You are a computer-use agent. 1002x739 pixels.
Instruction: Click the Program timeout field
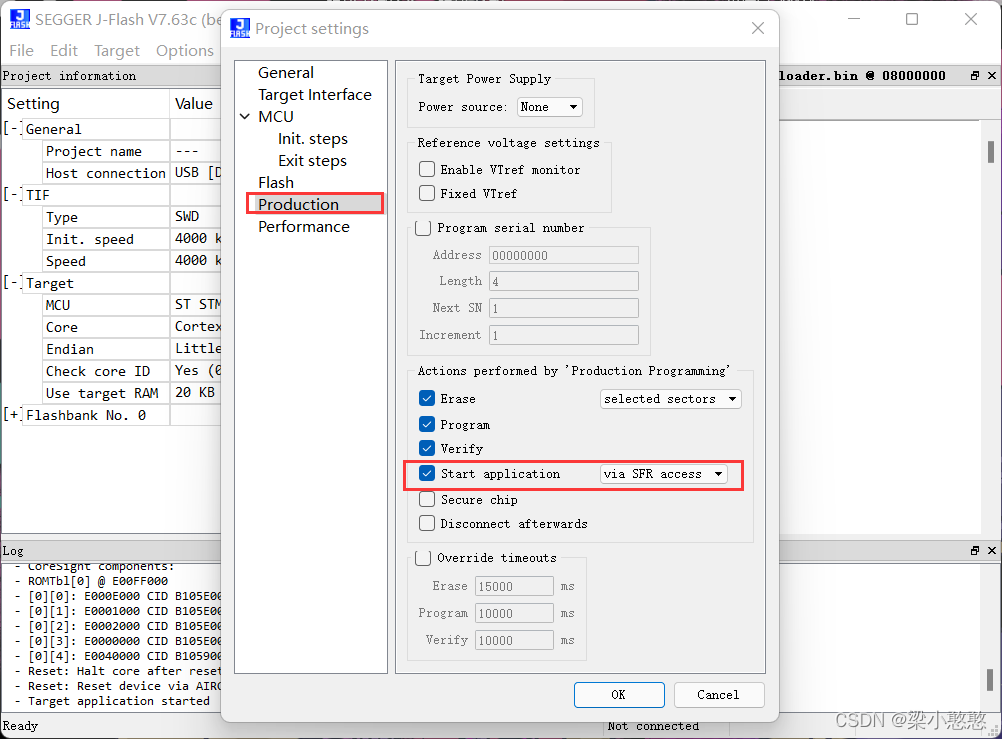[514, 613]
